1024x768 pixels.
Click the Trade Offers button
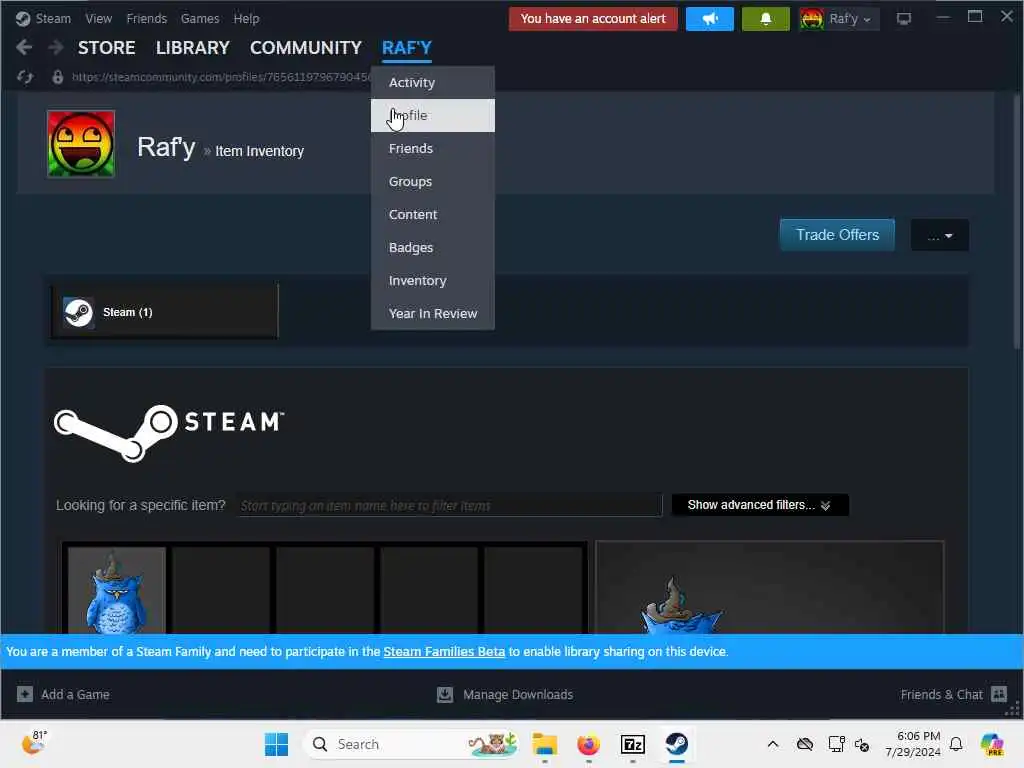[837, 235]
